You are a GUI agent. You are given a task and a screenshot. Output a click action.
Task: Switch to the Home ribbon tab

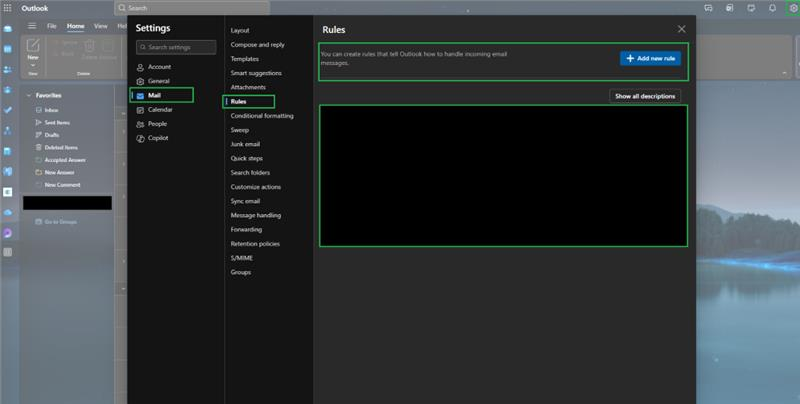[76, 26]
